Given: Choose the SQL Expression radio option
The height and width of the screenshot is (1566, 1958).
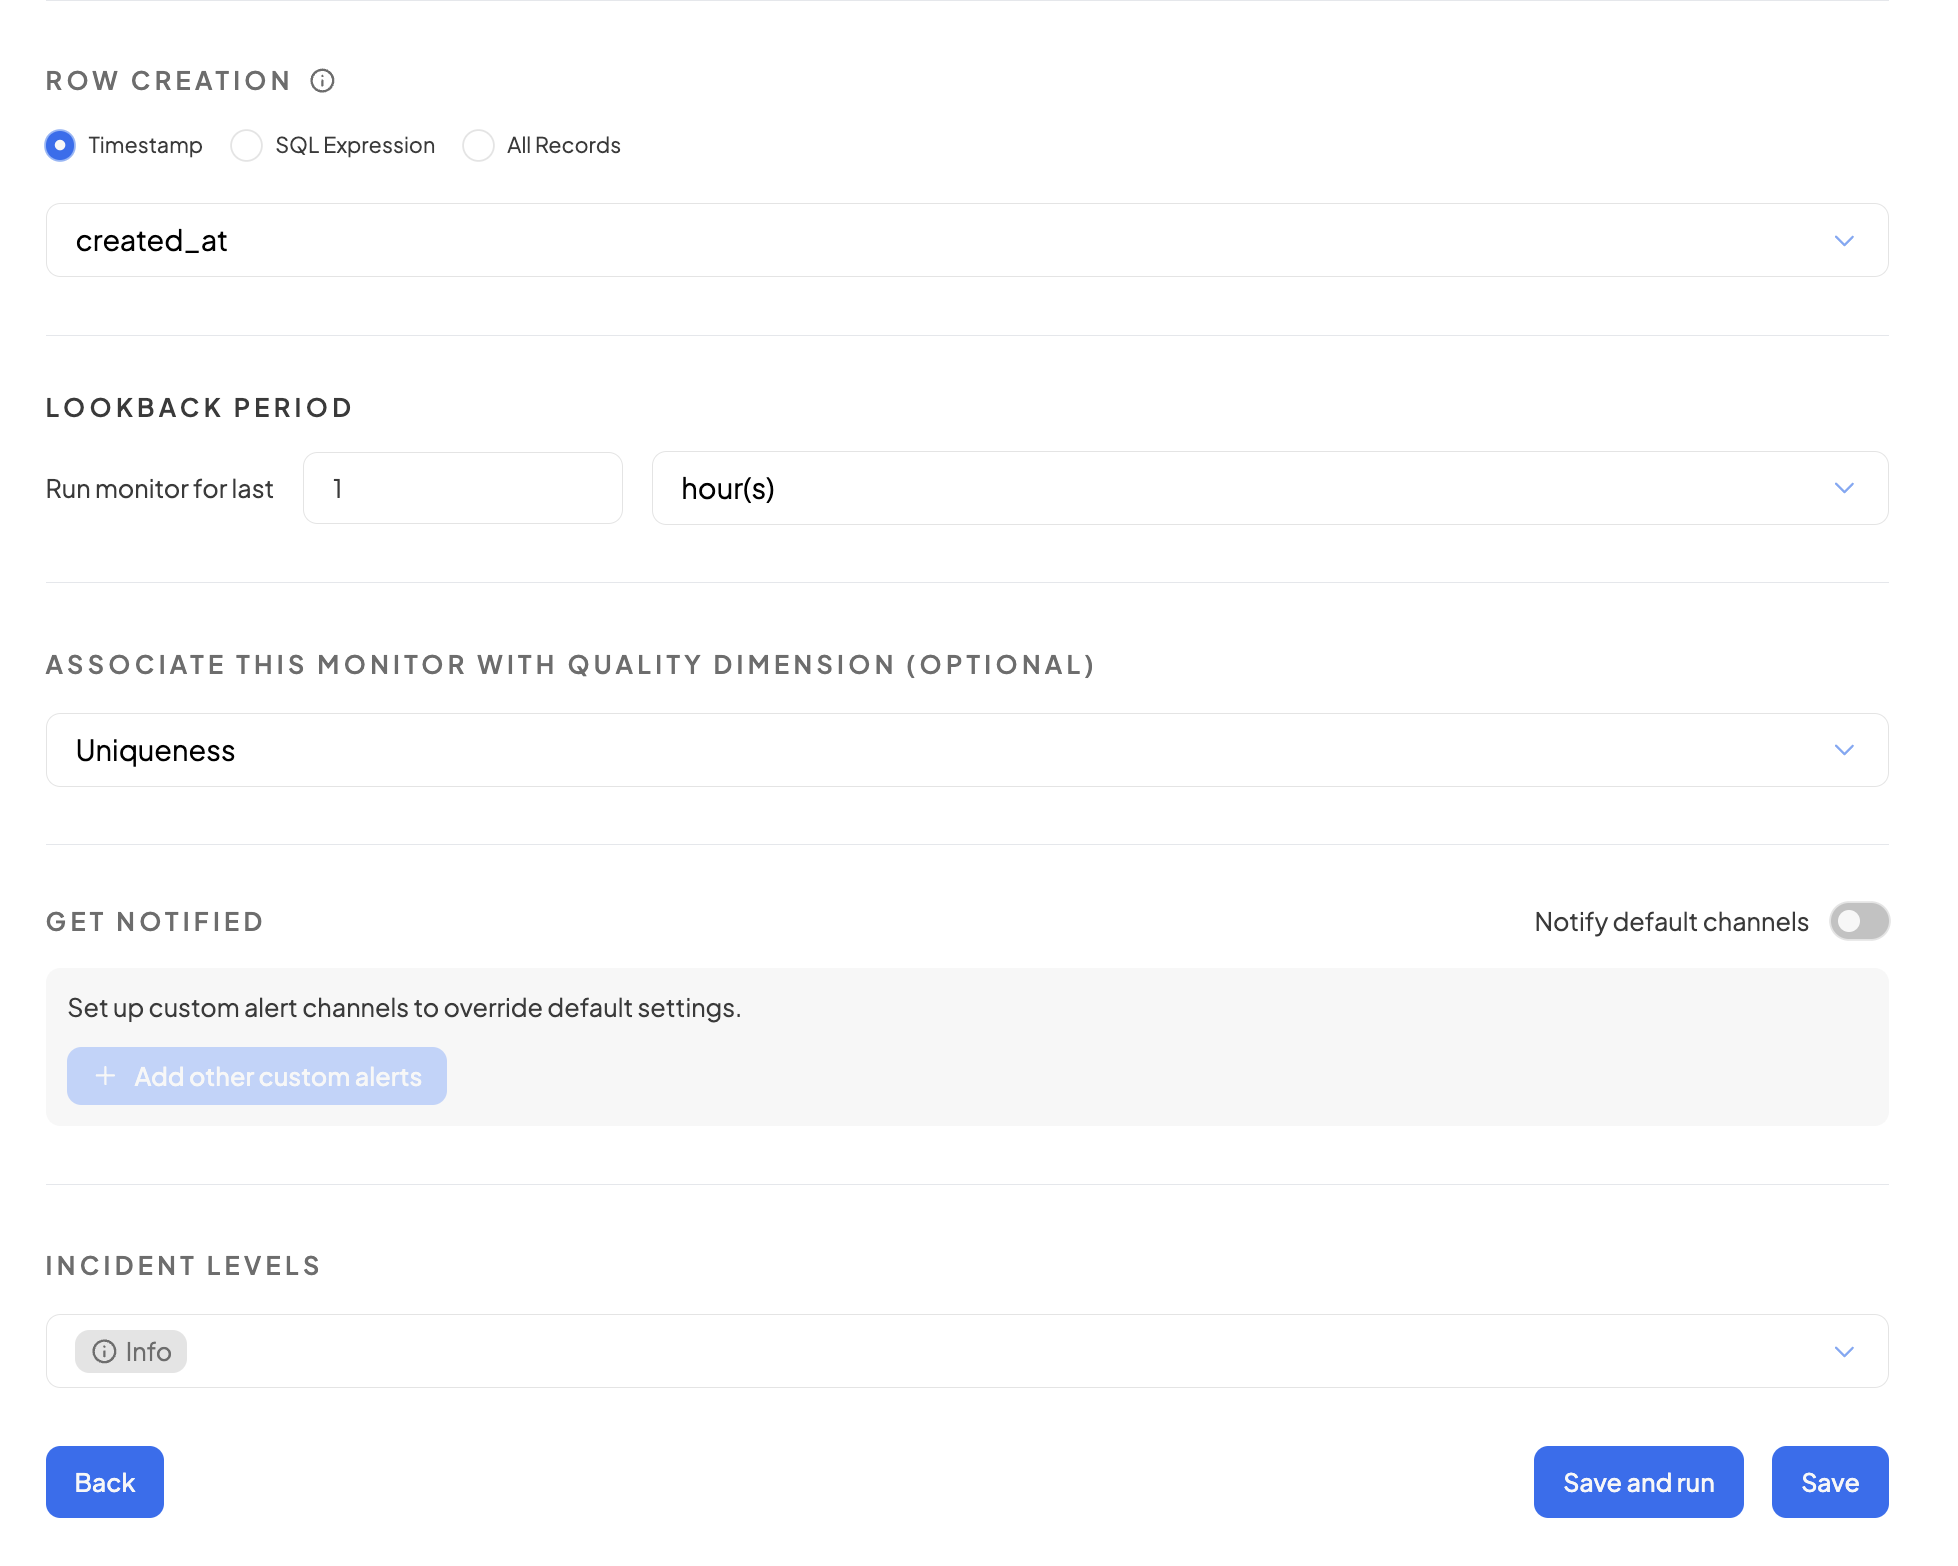Looking at the screenshot, I should point(247,146).
